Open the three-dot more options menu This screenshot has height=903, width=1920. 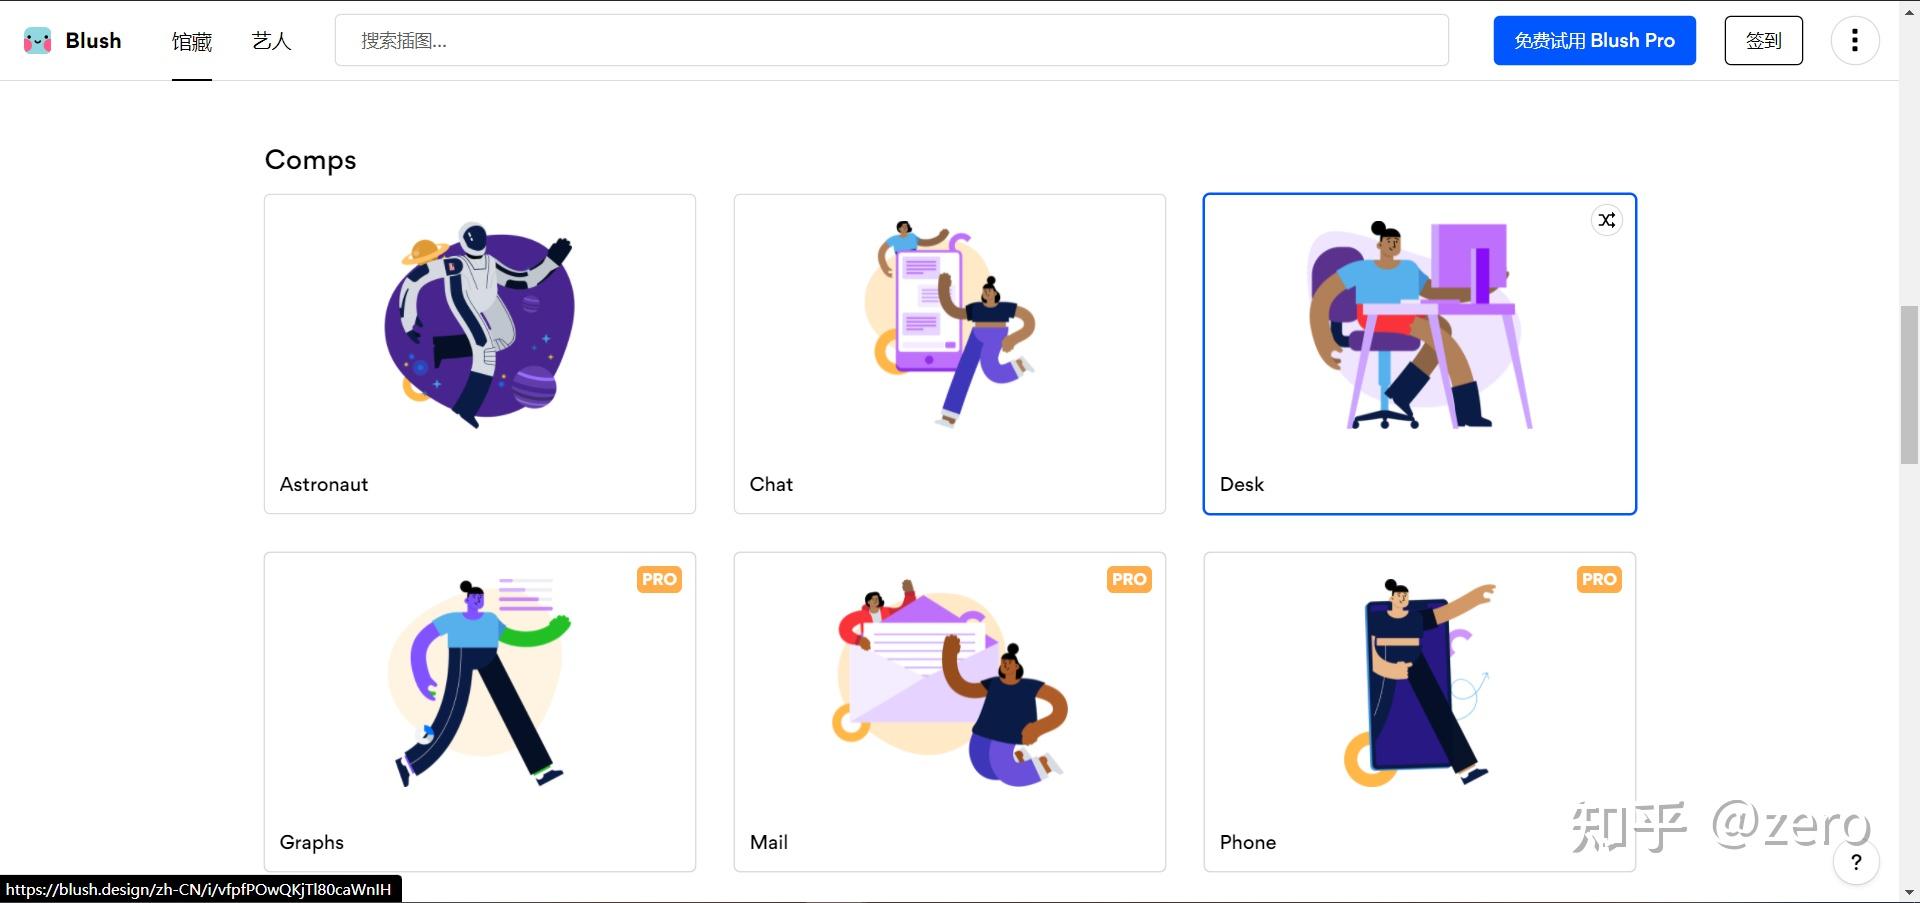coord(1854,40)
